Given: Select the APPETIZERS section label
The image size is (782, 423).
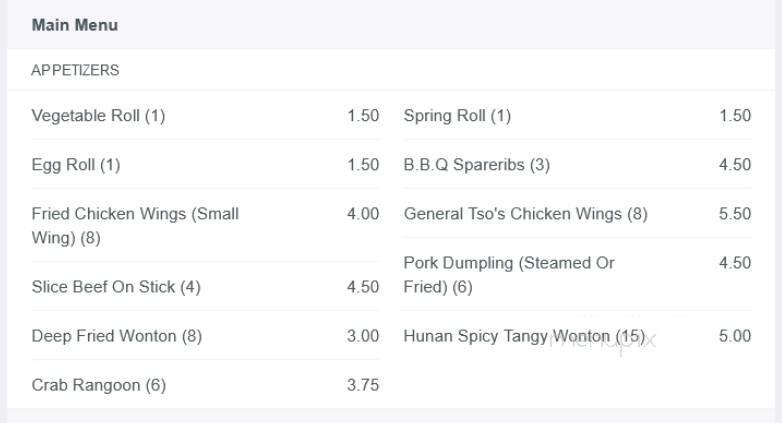Looking at the screenshot, I should [x=75, y=70].
